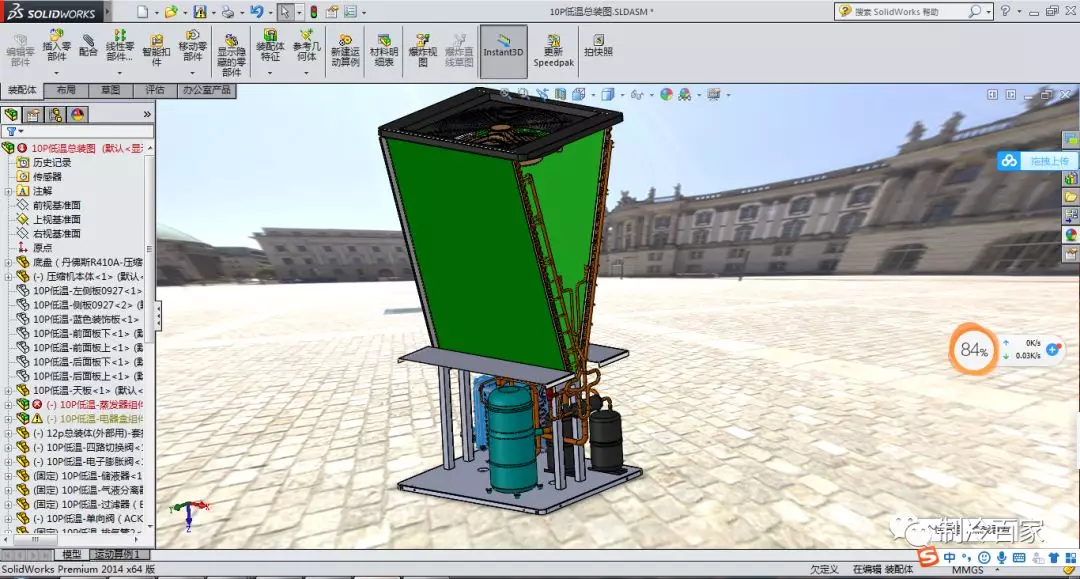Open the FeatureManager design tree tab
The image size is (1080, 579).
[11, 114]
